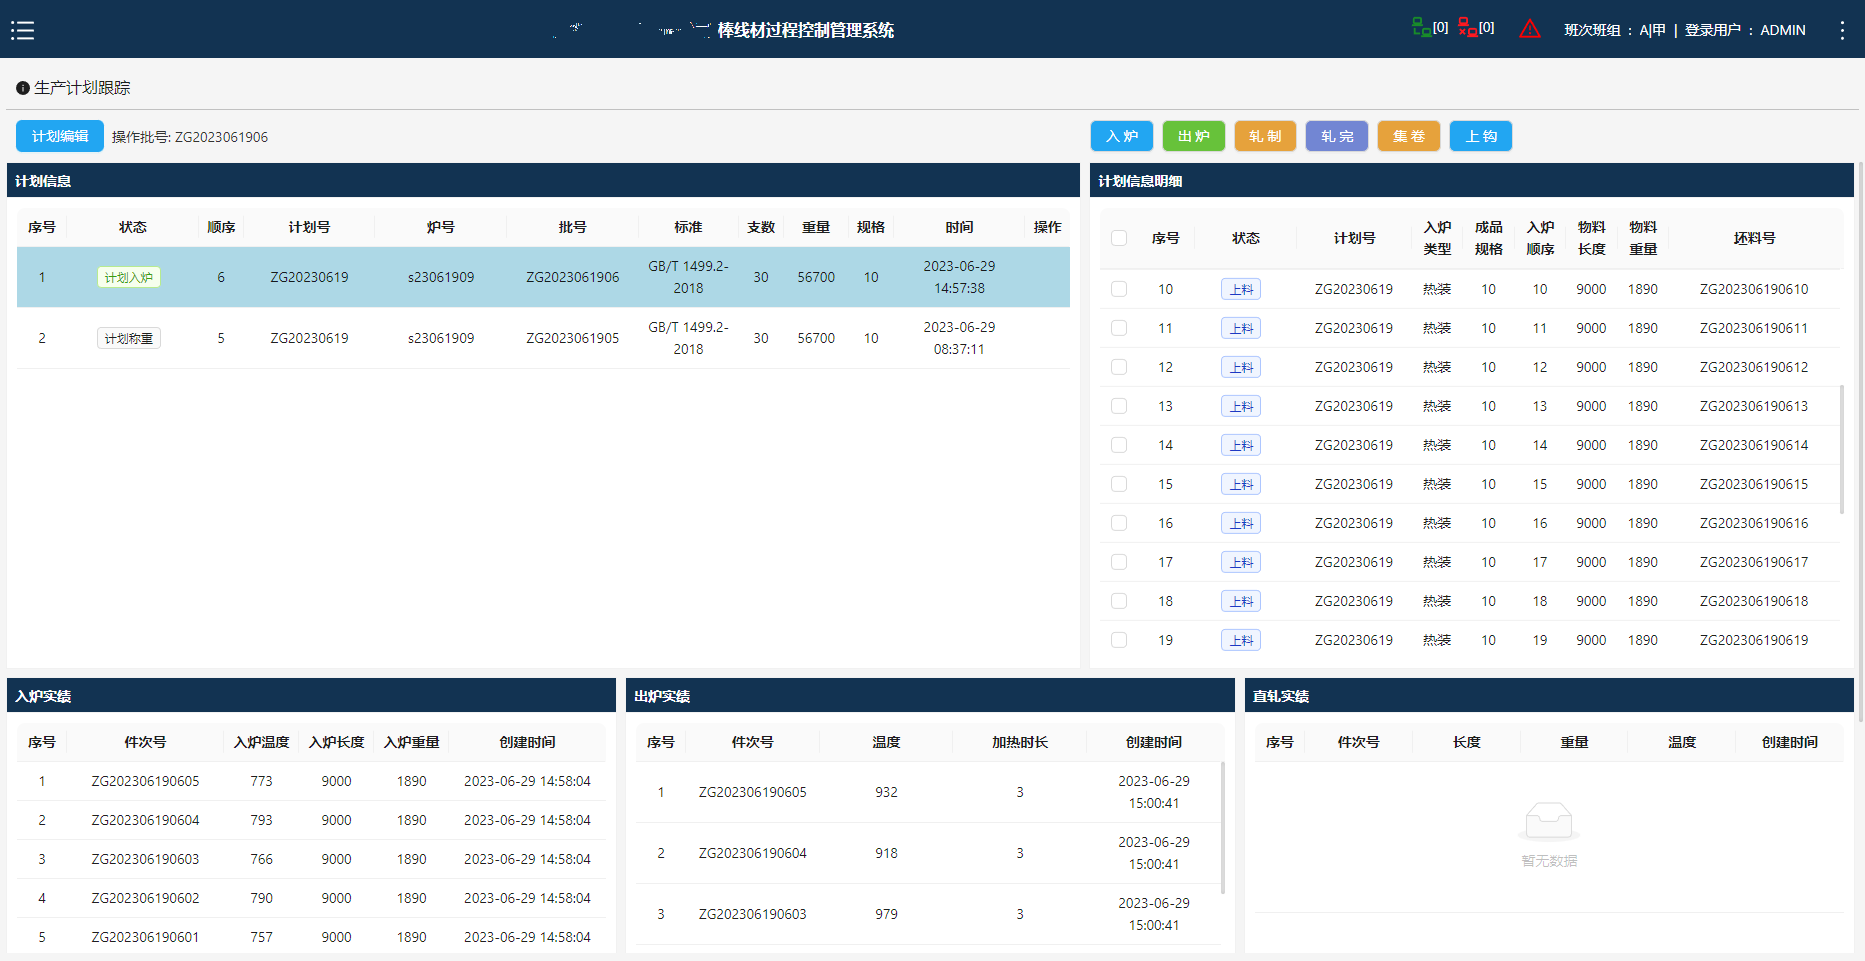This screenshot has width=1865, height=961.
Task: Toggle the select-all checkbox in 计划信息明细 header
Action: click(x=1119, y=238)
